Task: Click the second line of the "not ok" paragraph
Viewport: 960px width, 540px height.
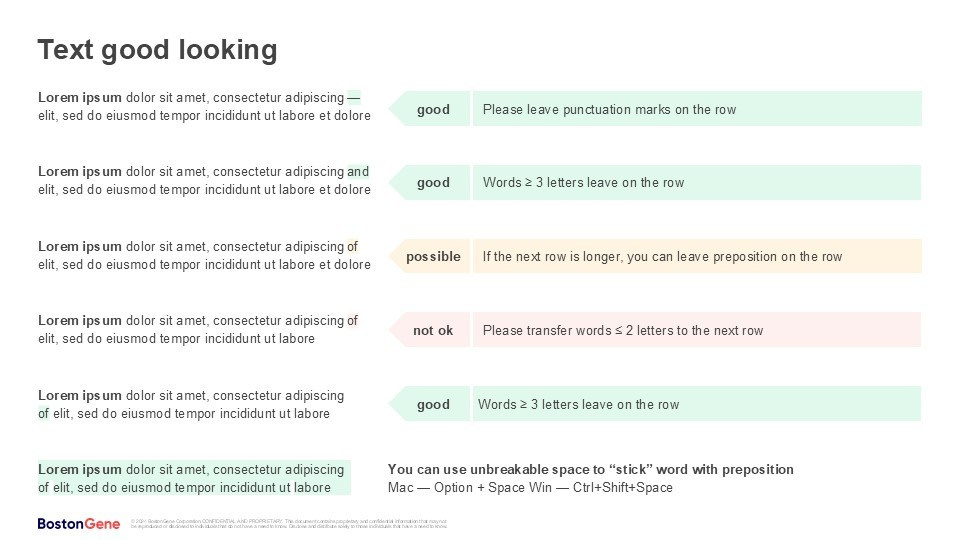Action: (176, 339)
